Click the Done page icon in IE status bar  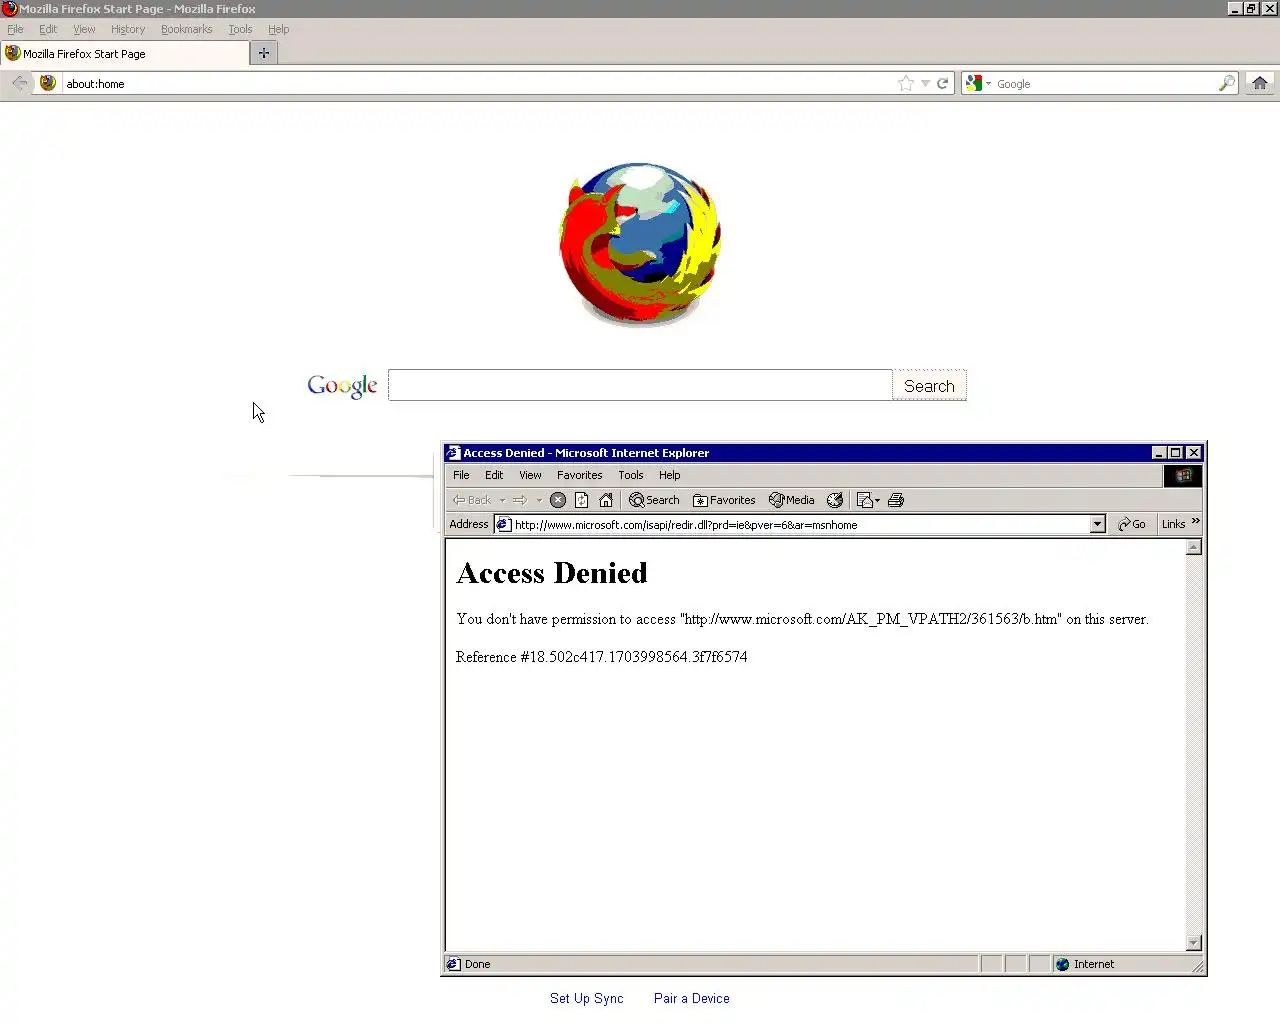[453, 964]
